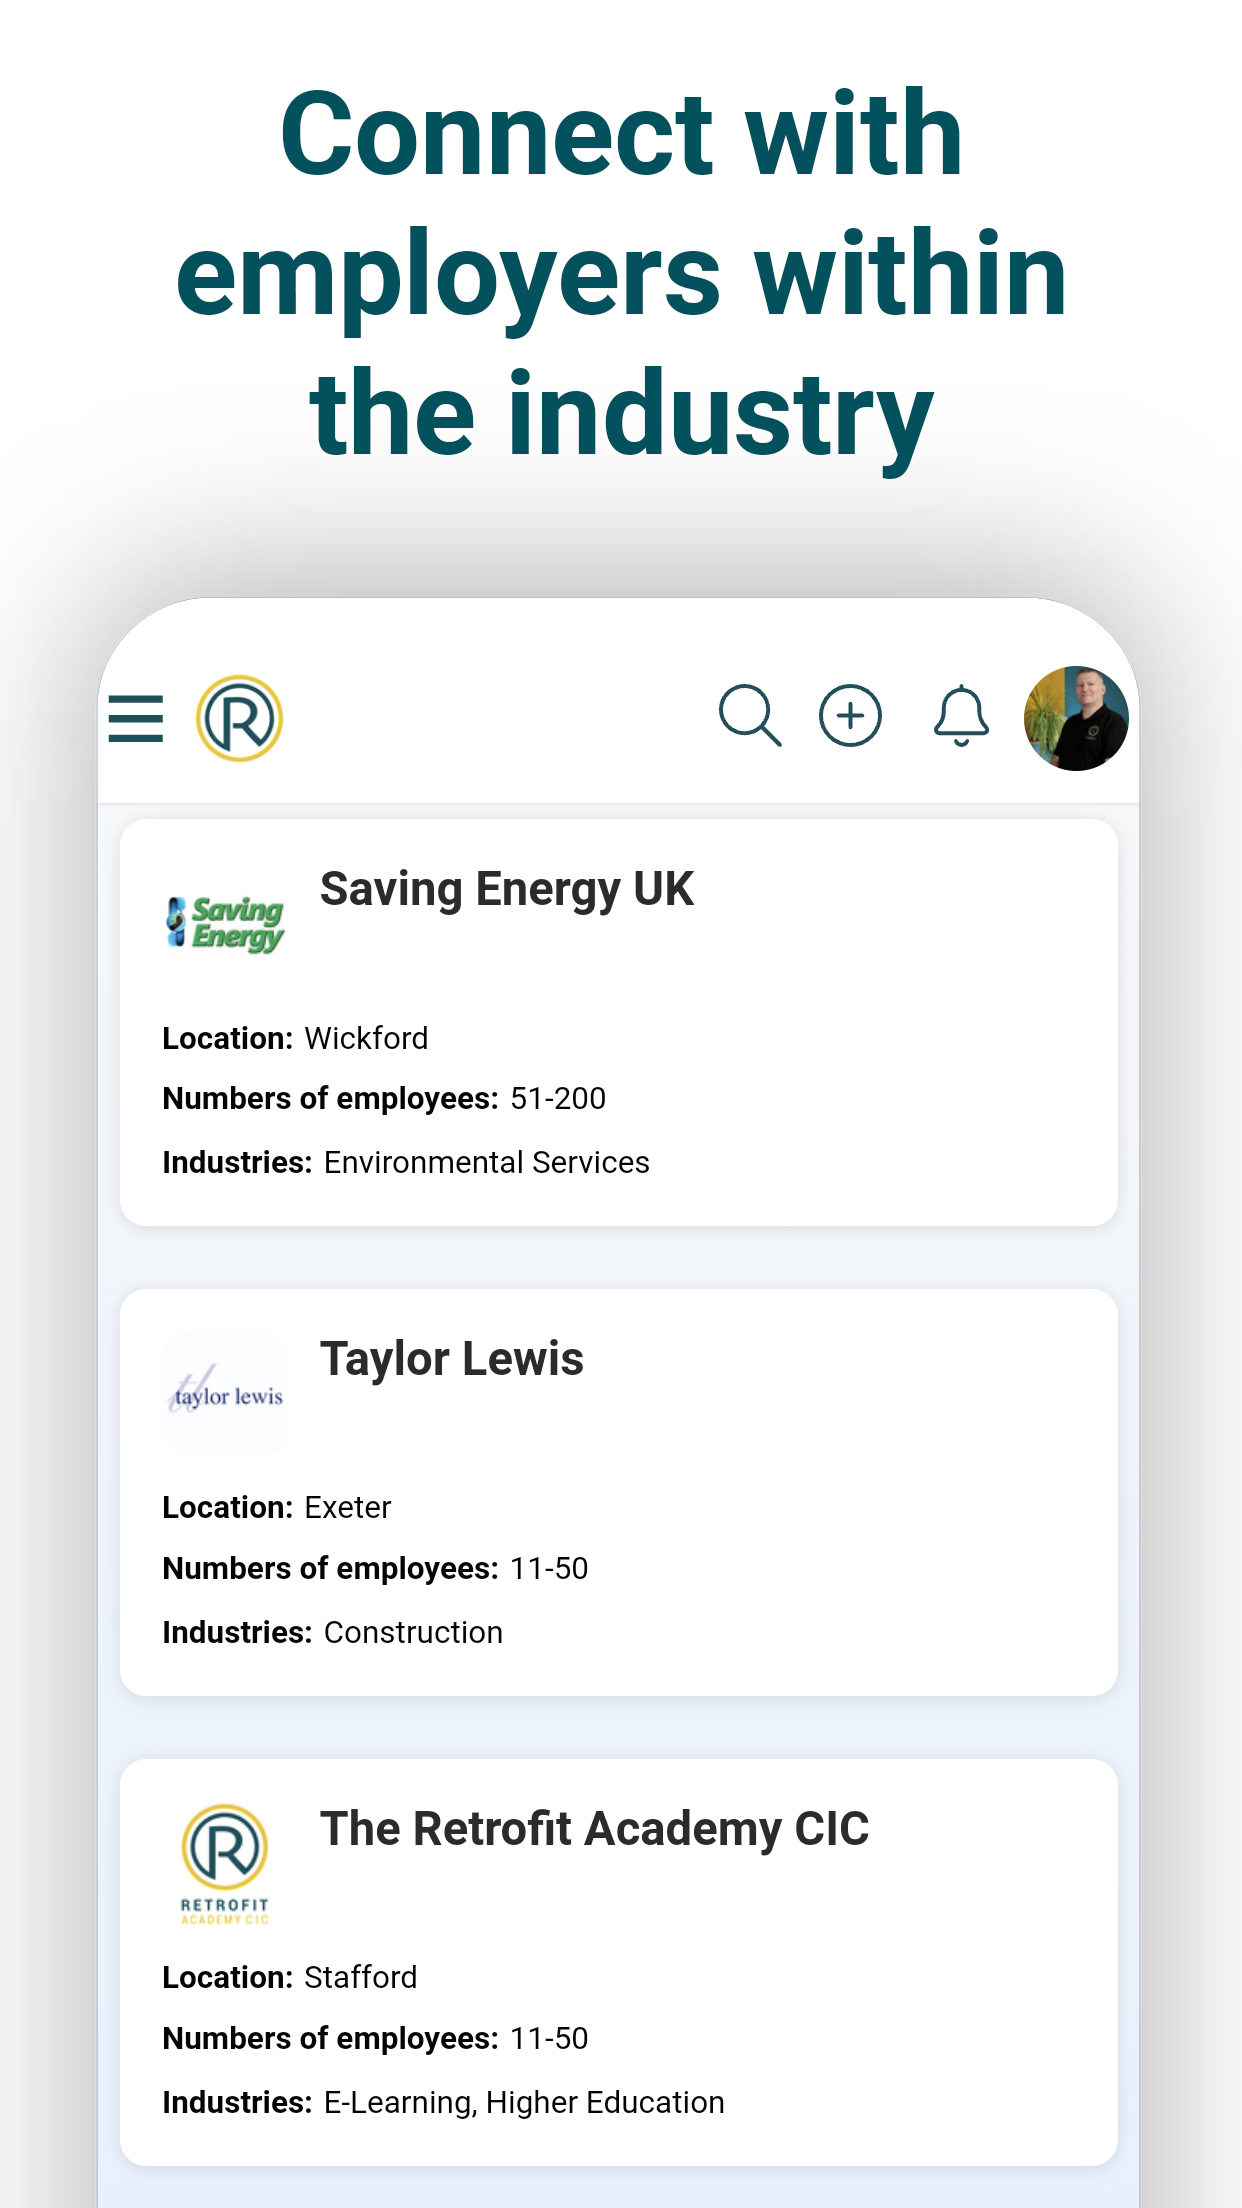
Task: Tap the Retrofit Academy R logo
Action: [240, 718]
